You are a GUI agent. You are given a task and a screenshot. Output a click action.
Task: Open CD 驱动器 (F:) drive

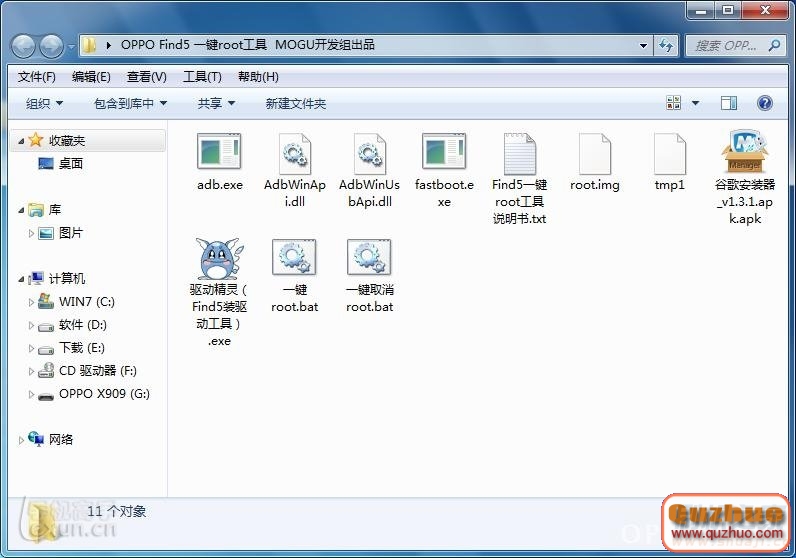point(97,371)
